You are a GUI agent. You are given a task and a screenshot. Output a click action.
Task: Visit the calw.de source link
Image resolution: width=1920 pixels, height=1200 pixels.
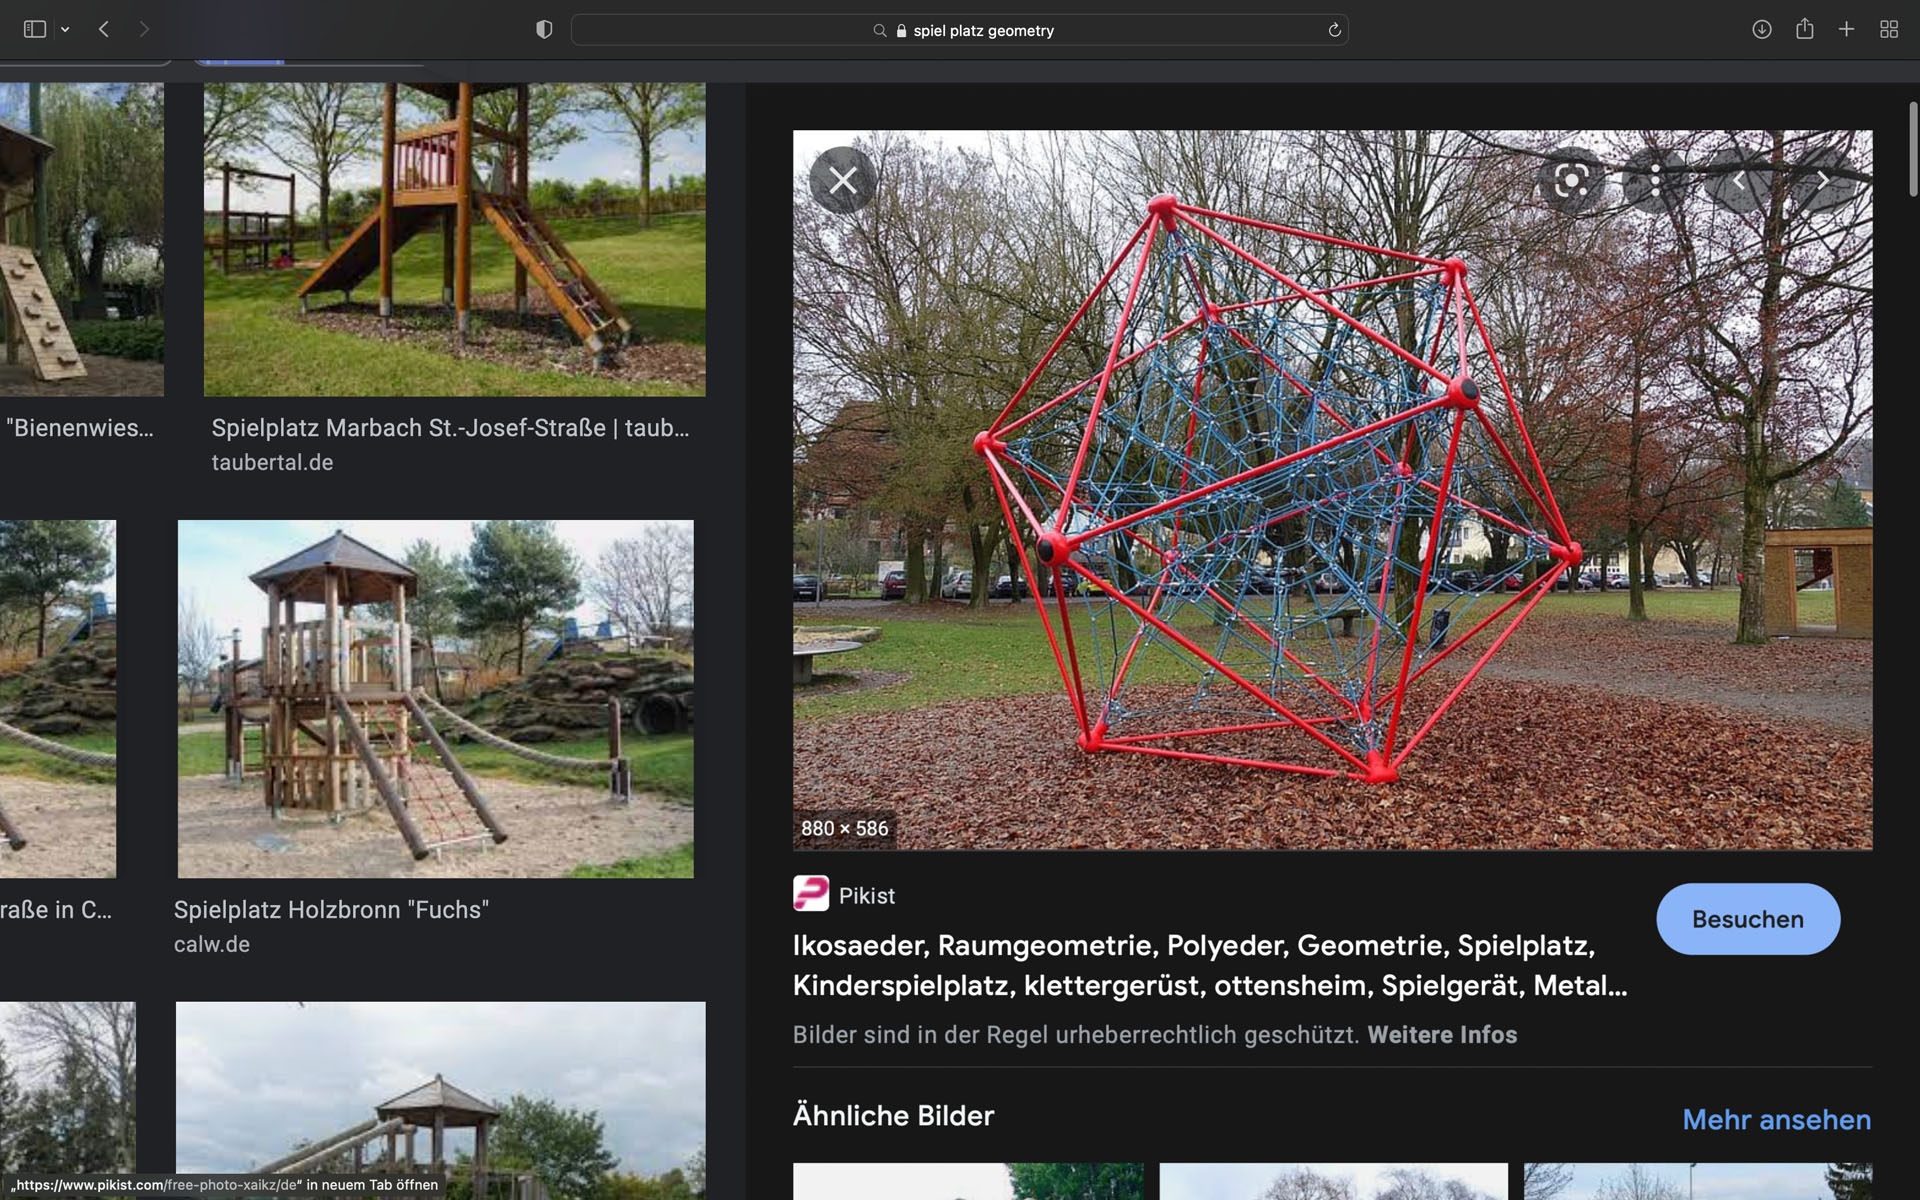[x=212, y=945]
